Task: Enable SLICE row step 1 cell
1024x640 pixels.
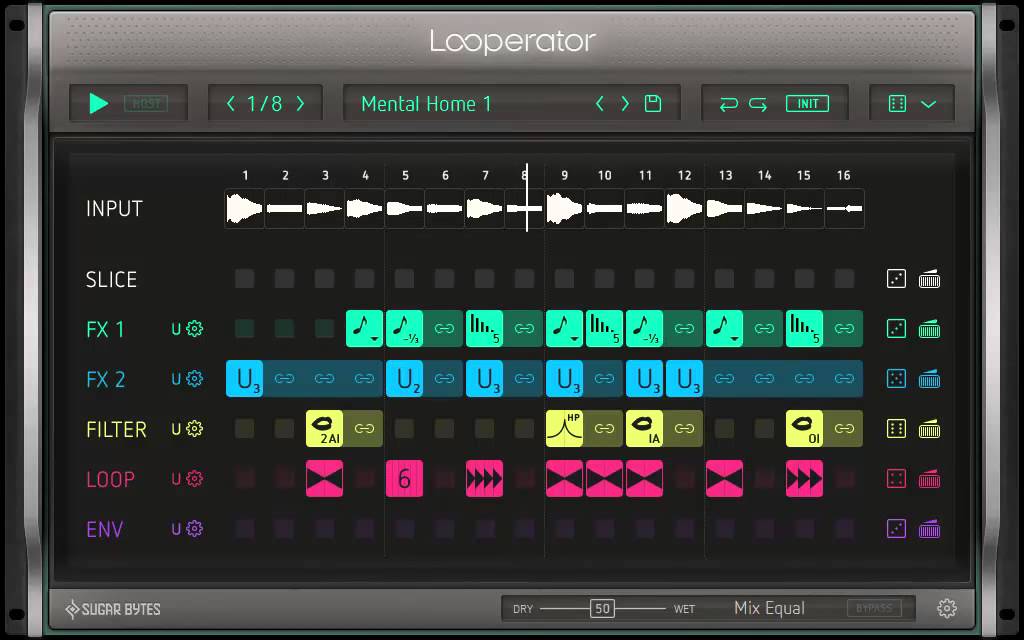Action: pyautogui.click(x=244, y=279)
